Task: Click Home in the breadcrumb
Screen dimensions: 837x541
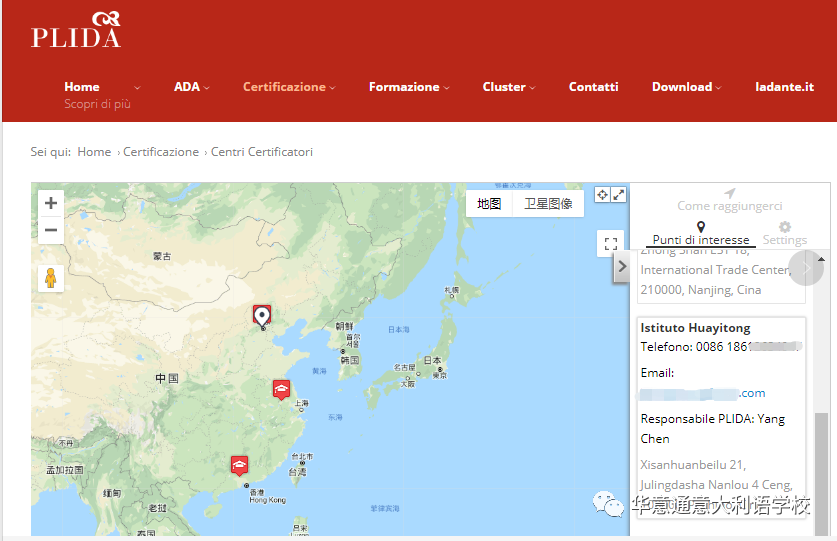Action: pyautogui.click(x=94, y=152)
